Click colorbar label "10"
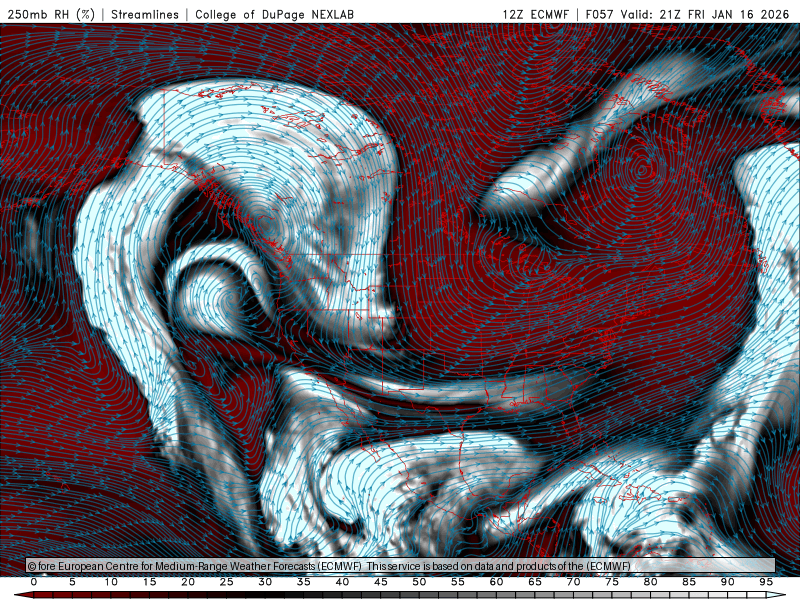The width and height of the screenshot is (800, 600). [x=111, y=582]
